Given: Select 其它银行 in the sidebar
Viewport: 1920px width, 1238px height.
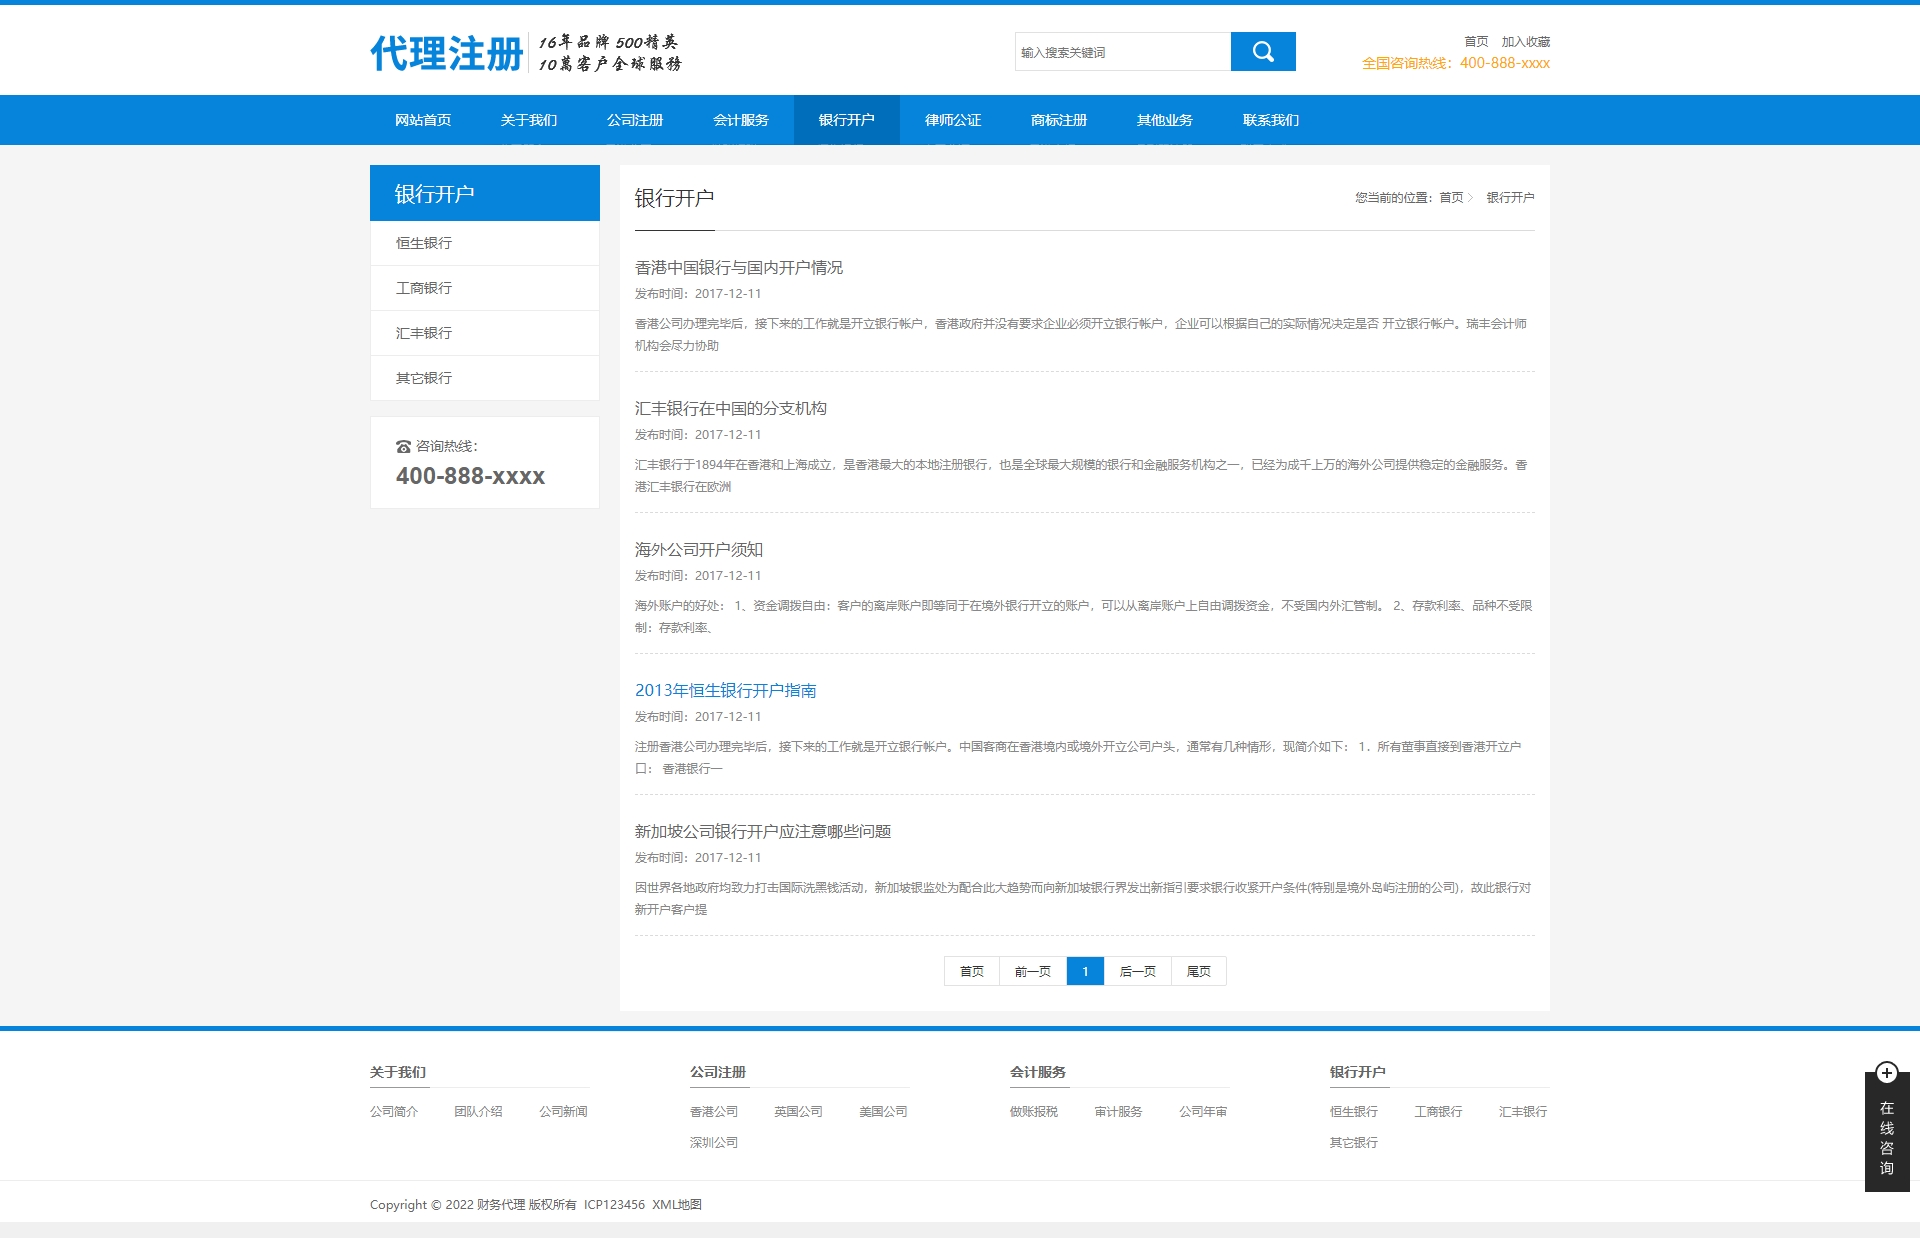Looking at the screenshot, I should (x=485, y=378).
